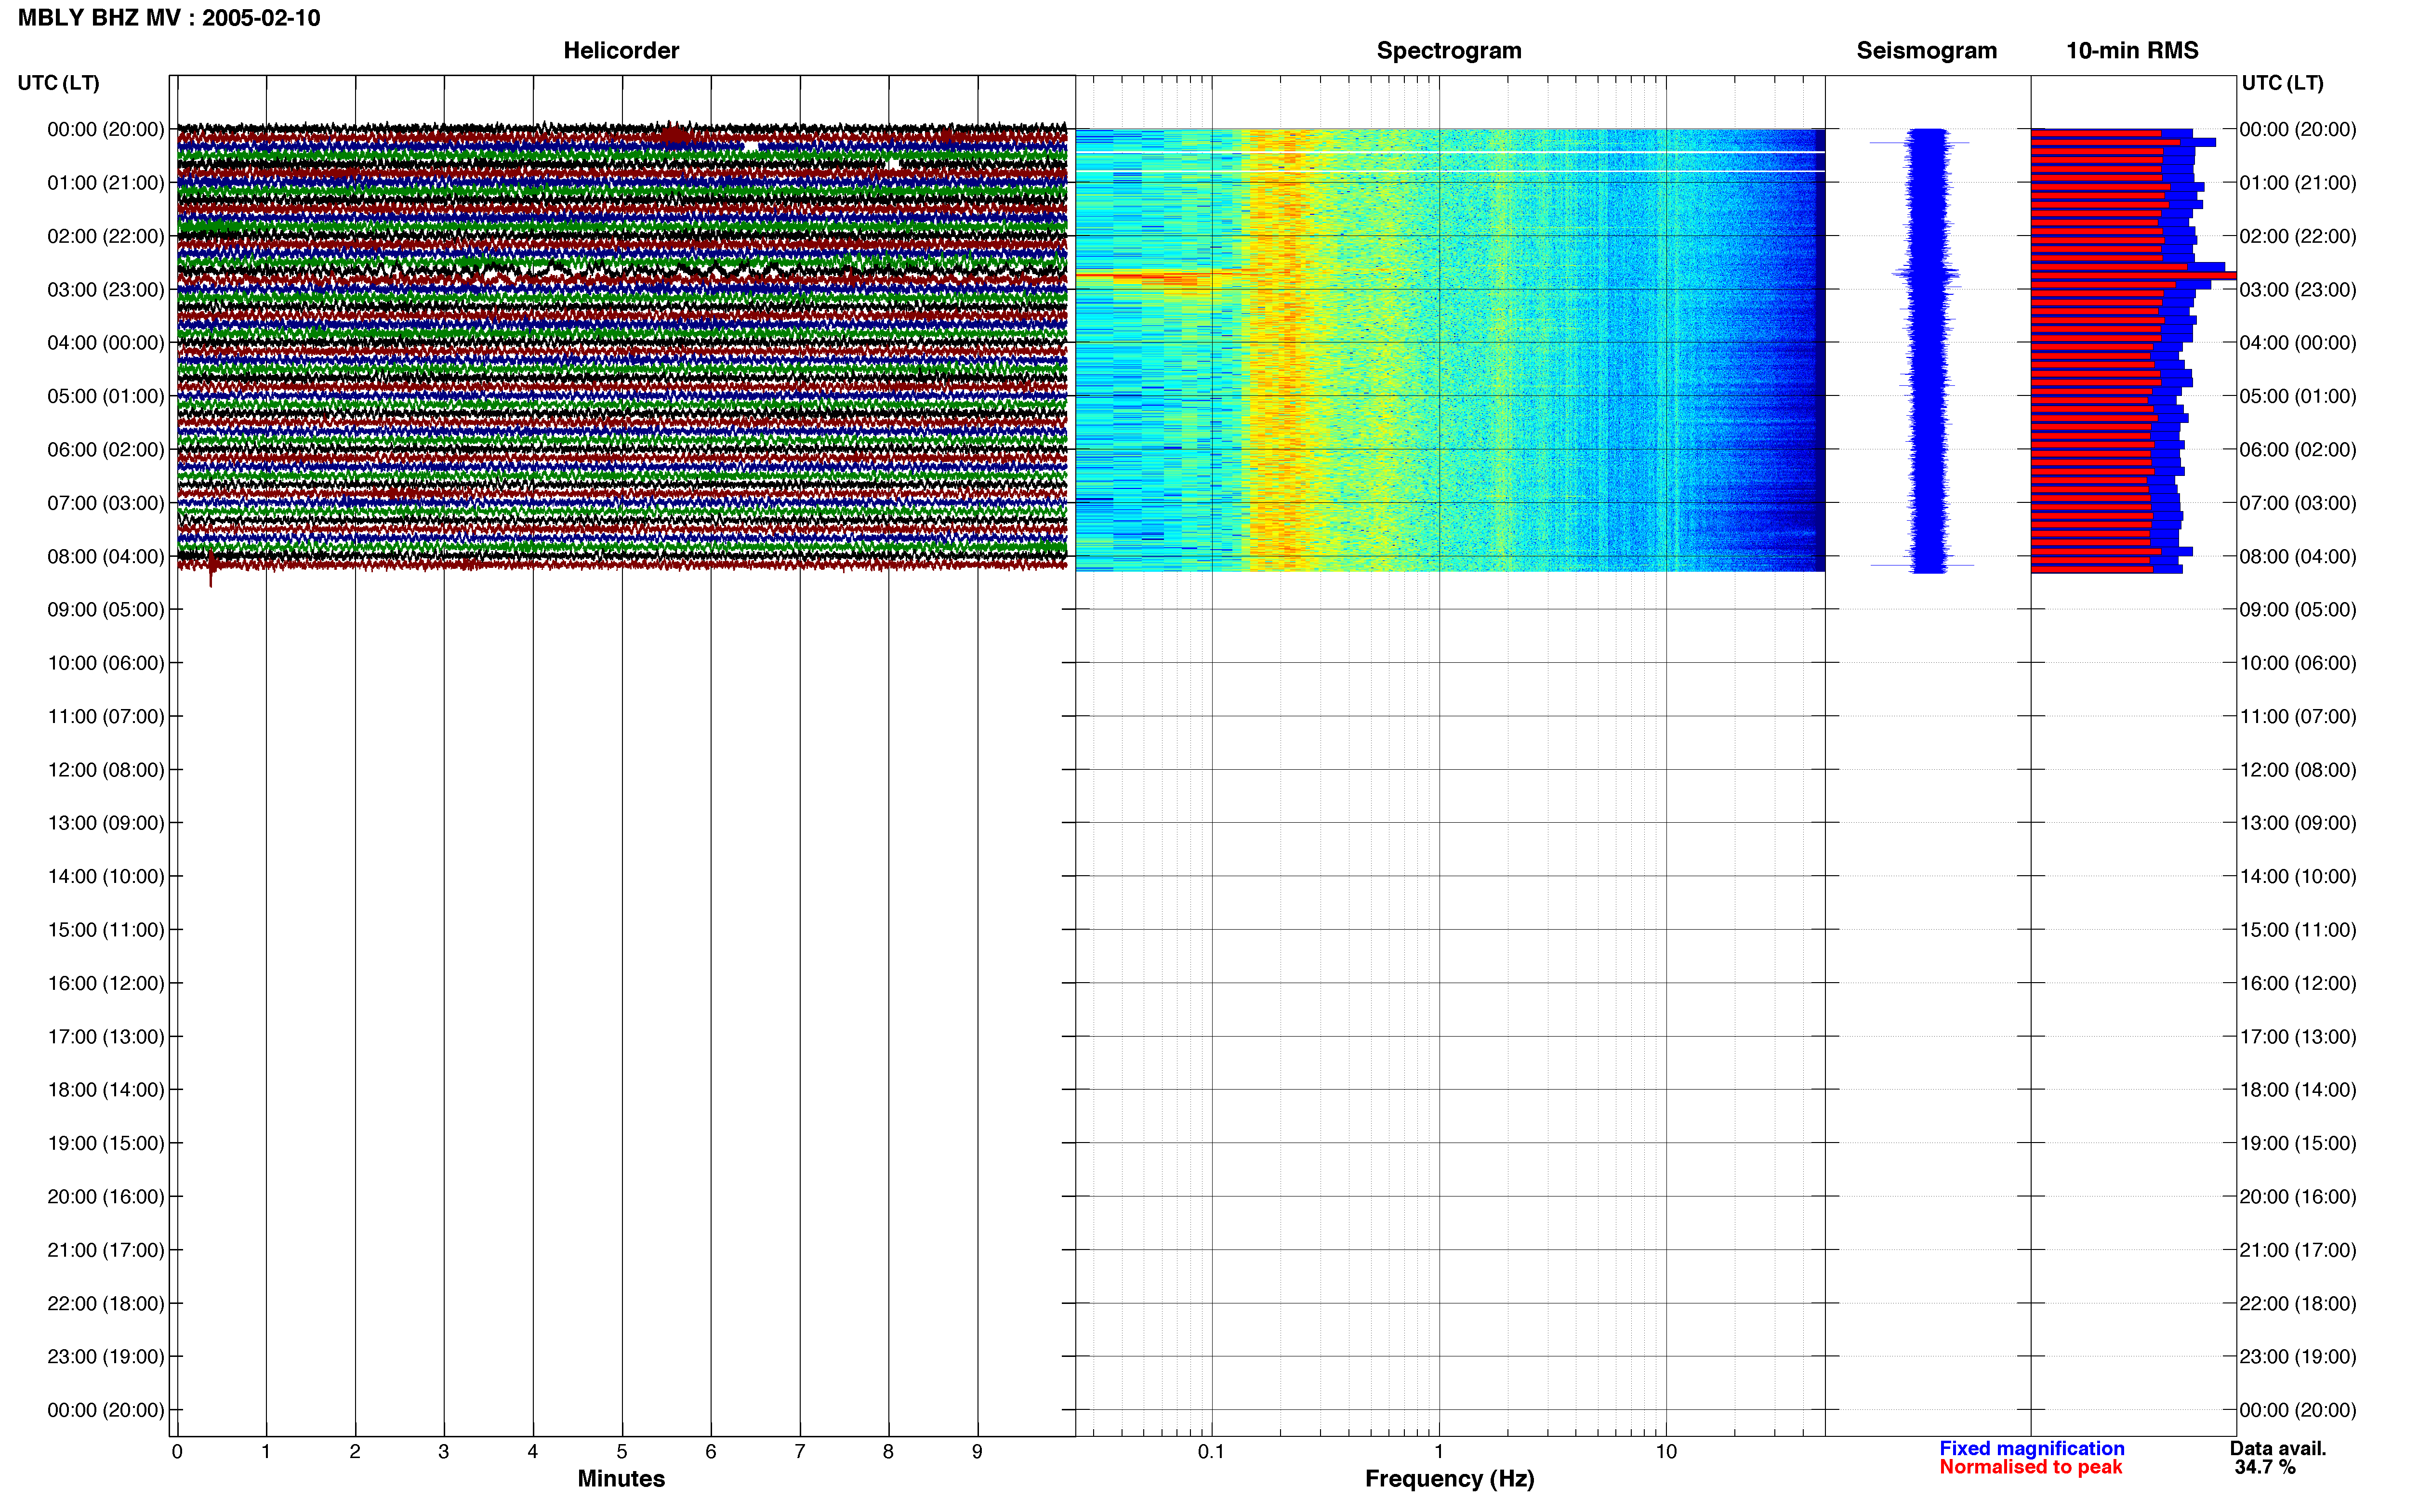Click left time label '17:00 (13:00)'
Image resolution: width=2418 pixels, height=1512 pixels.
click(106, 1037)
